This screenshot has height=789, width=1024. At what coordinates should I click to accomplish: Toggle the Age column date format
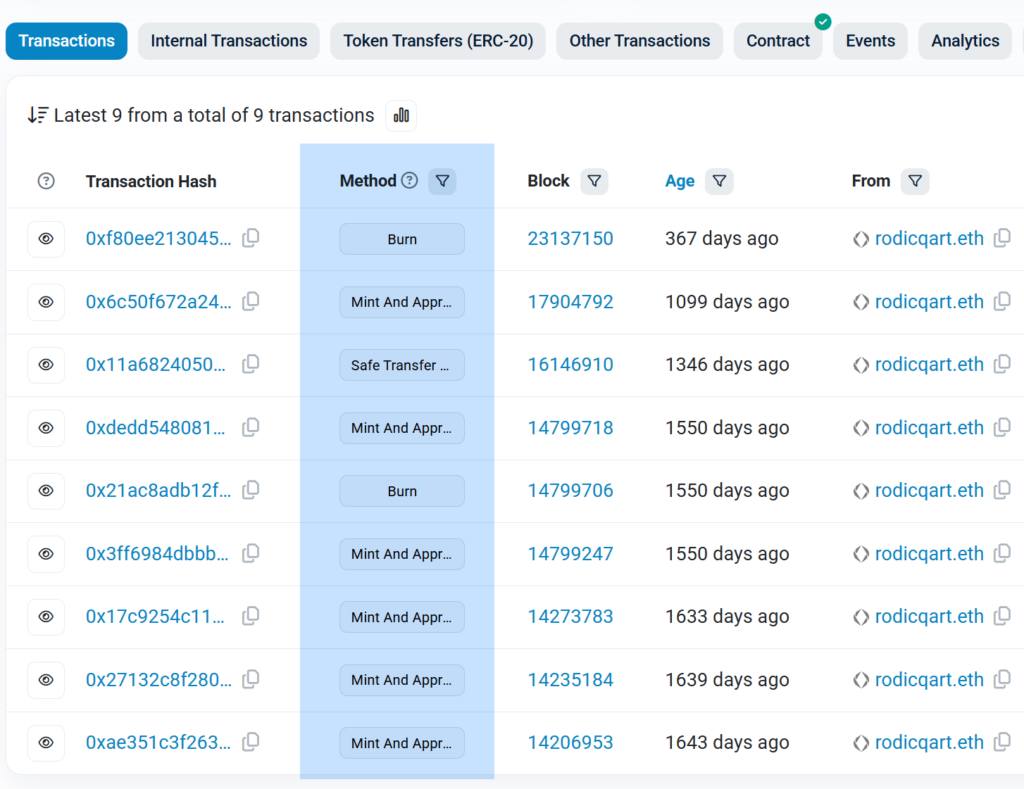(x=679, y=181)
